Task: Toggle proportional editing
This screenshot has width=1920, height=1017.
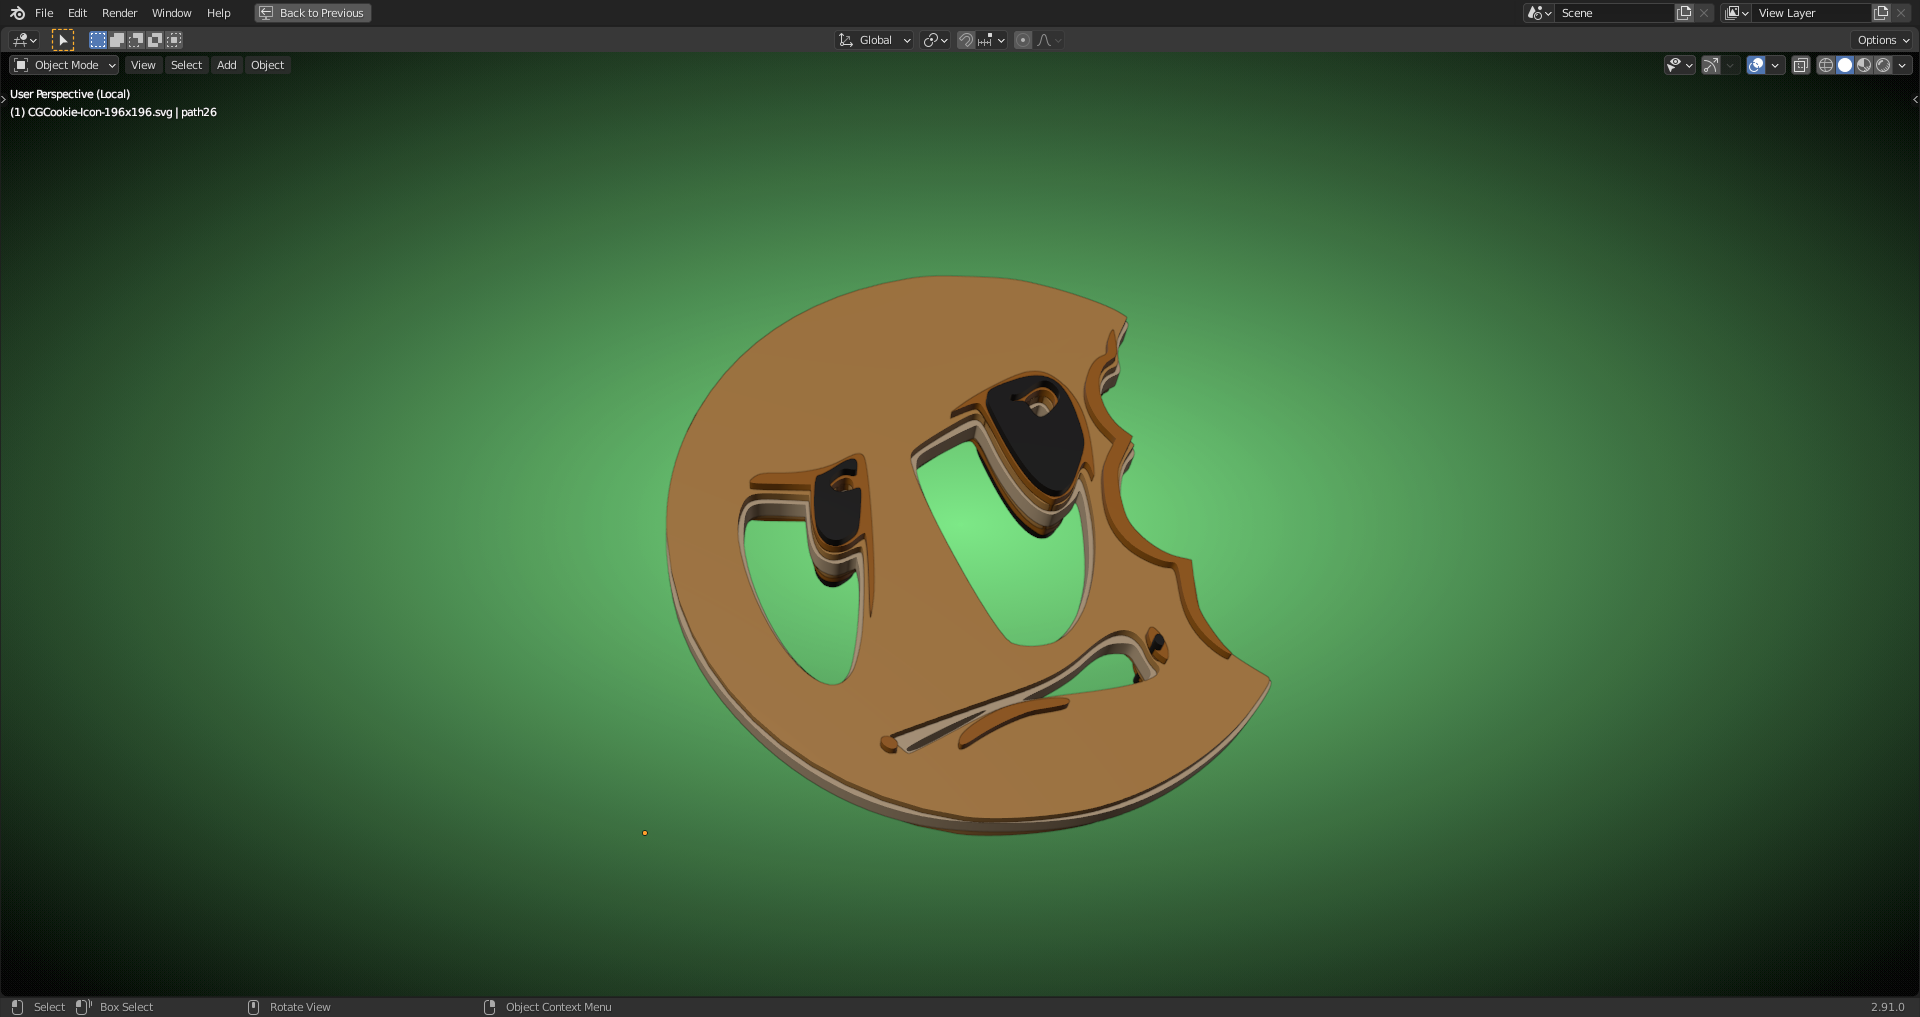Action: [1023, 40]
